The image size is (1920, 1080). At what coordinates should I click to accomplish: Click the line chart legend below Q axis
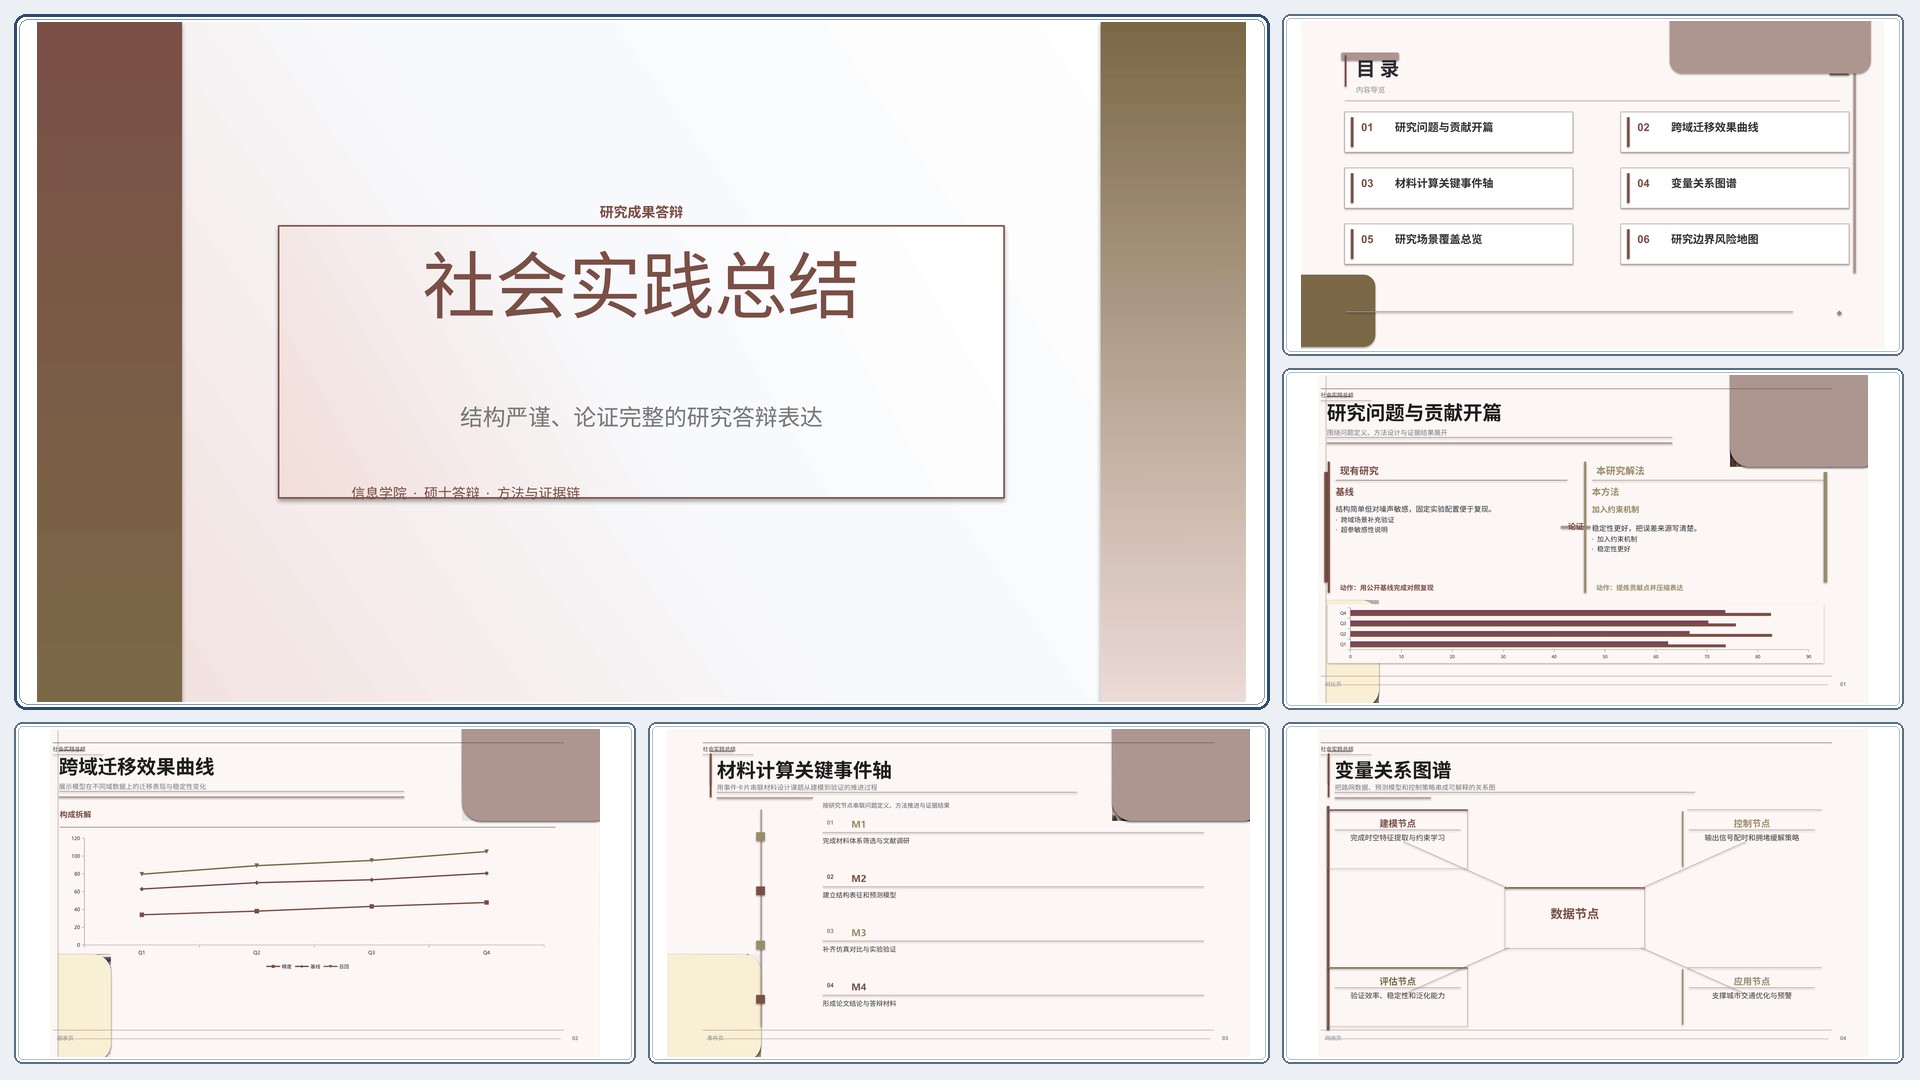click(308, 967)
